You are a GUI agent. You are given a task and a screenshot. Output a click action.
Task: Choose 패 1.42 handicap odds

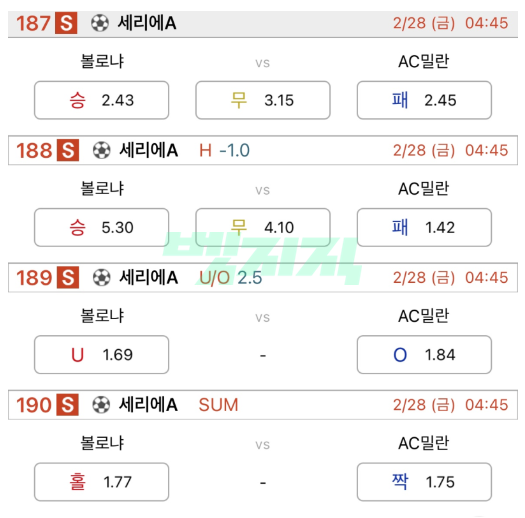point(424,227)
